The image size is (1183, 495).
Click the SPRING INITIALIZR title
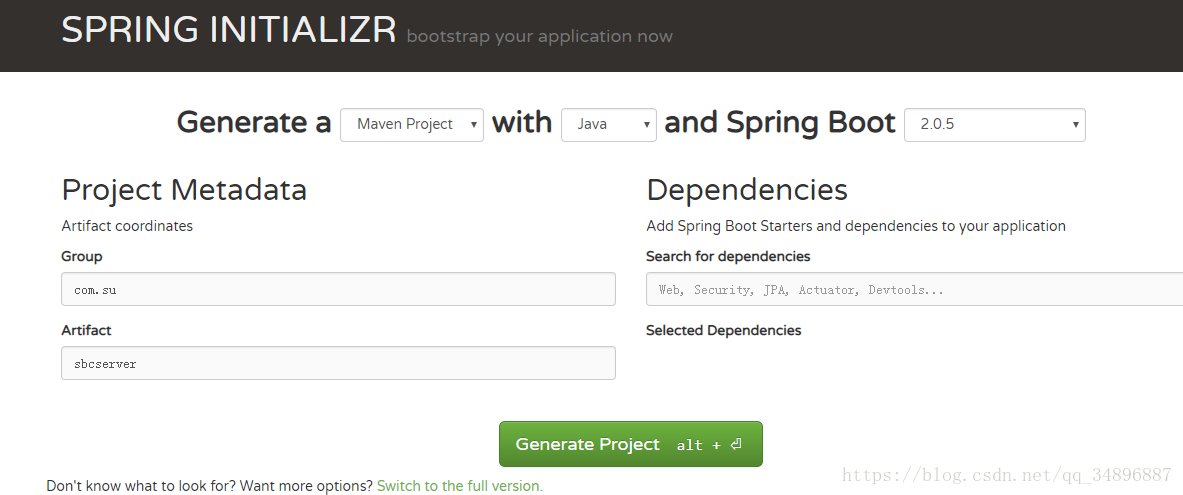(x=229, y=30)
